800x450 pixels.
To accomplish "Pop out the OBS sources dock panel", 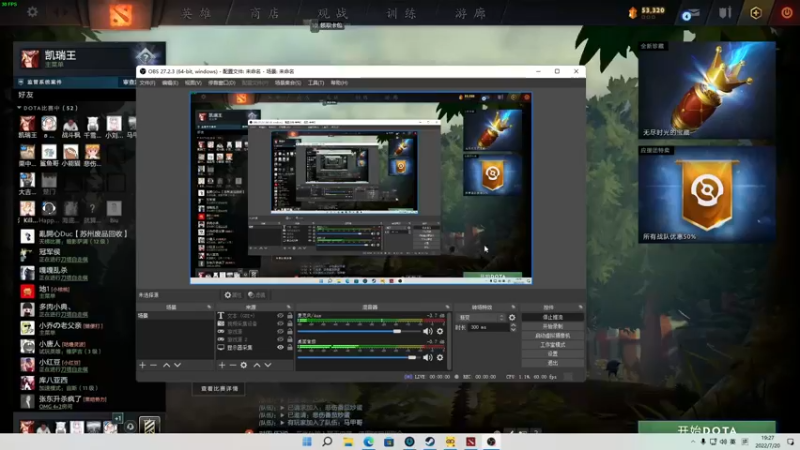I will tap(289, 307).
